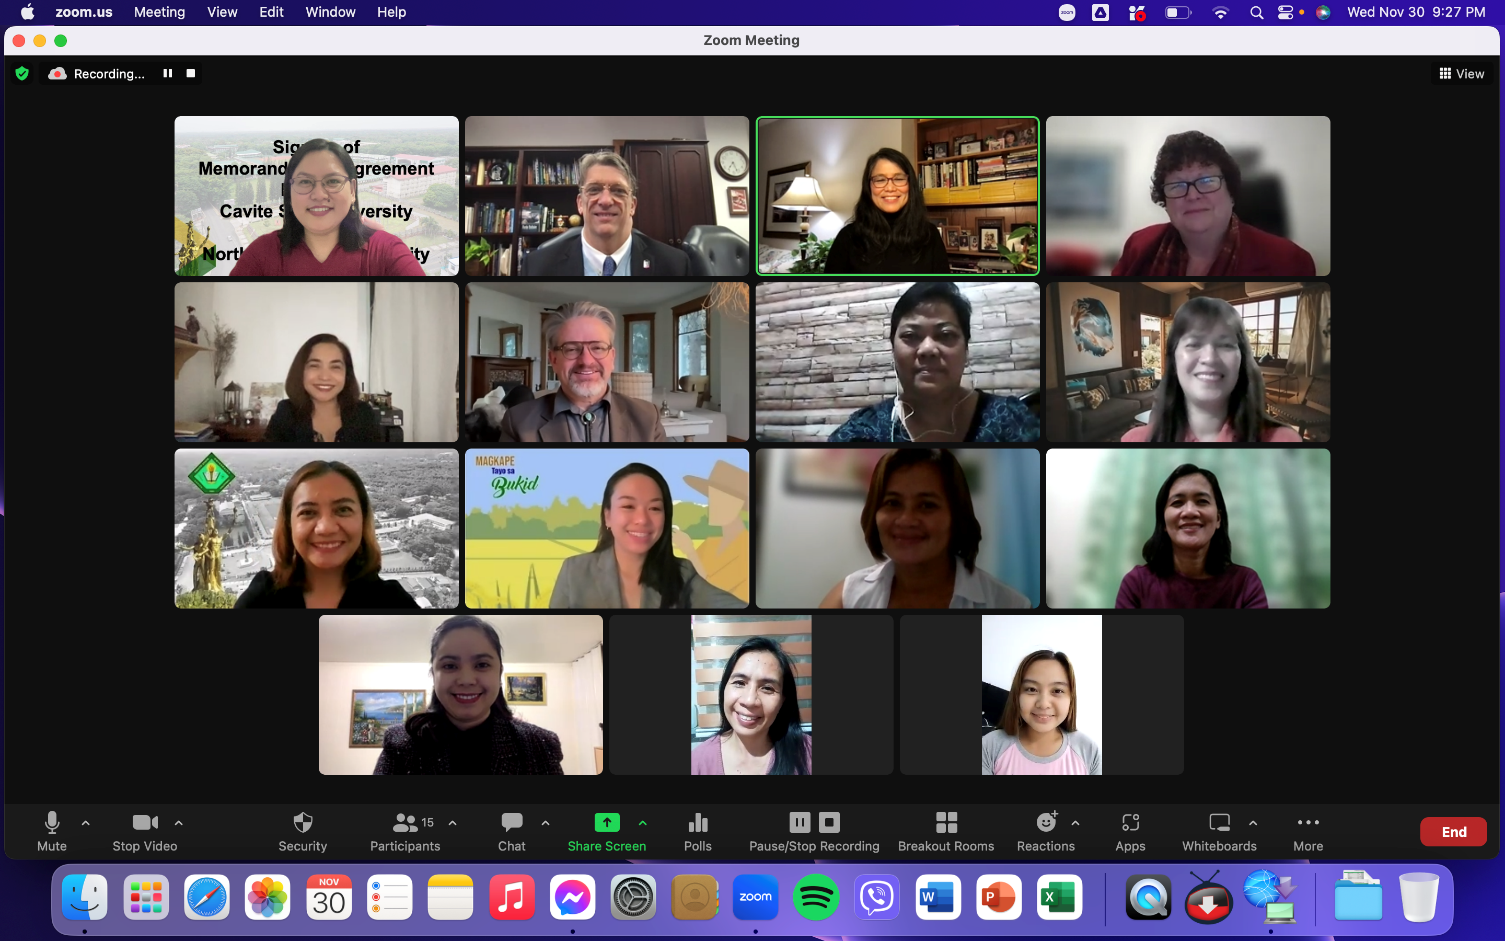The image size is (1505, 941).
Task: Open Messenger from the Dock
Action: 573,897
